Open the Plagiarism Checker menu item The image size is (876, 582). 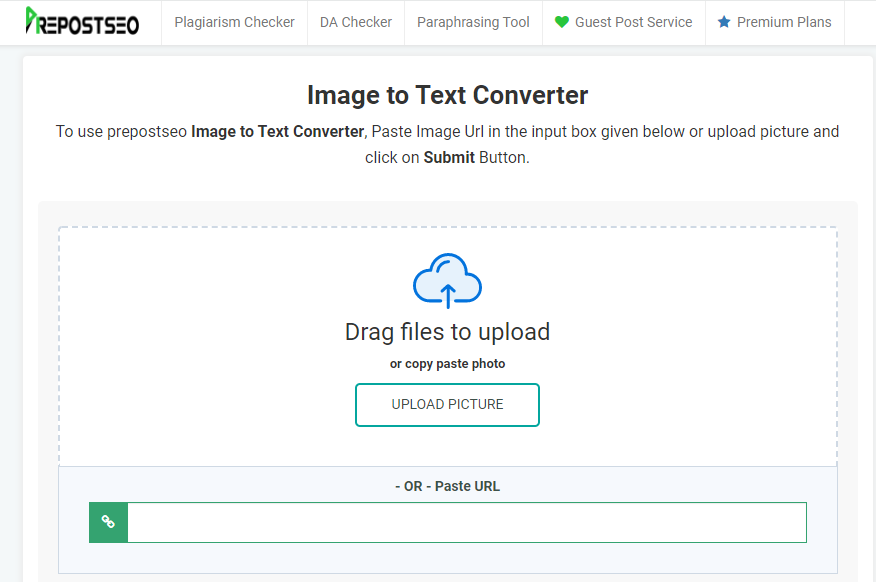pos(235,22)
